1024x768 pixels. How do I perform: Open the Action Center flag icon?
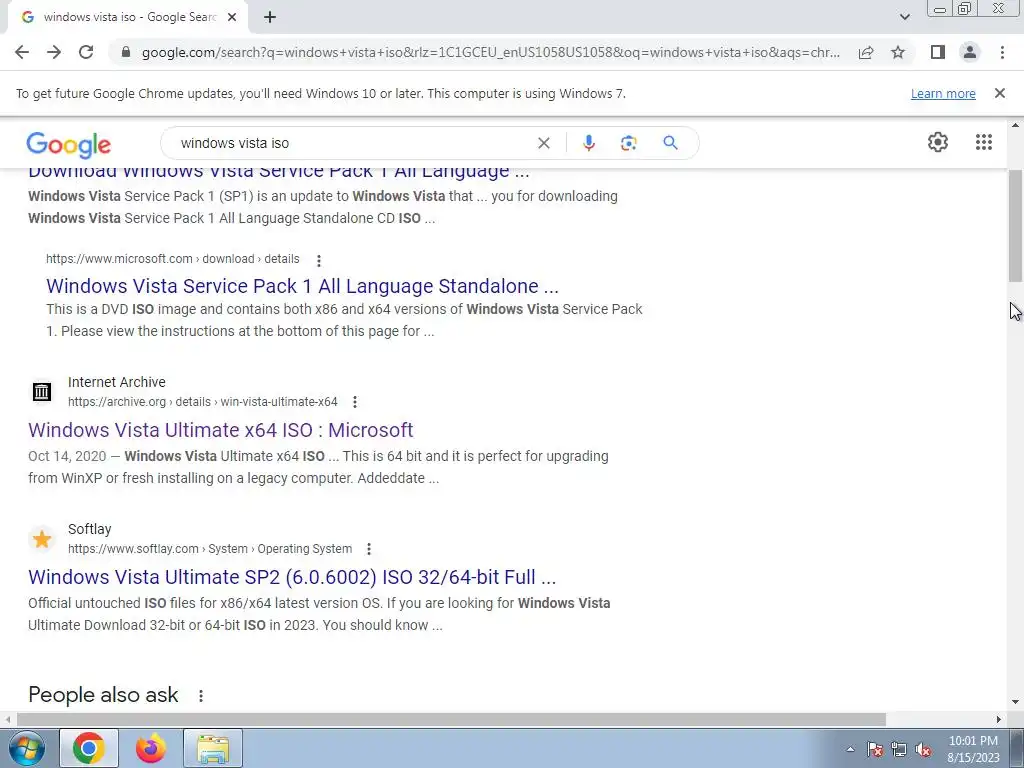[x=875, y=749]
